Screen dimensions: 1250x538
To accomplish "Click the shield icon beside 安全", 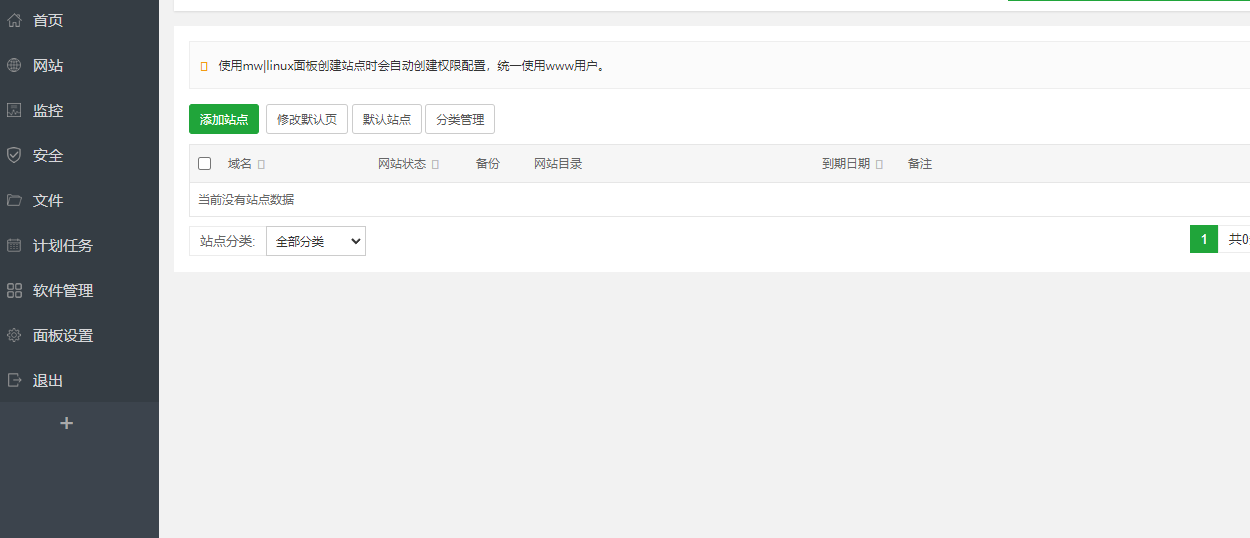I will coord(14,155).
